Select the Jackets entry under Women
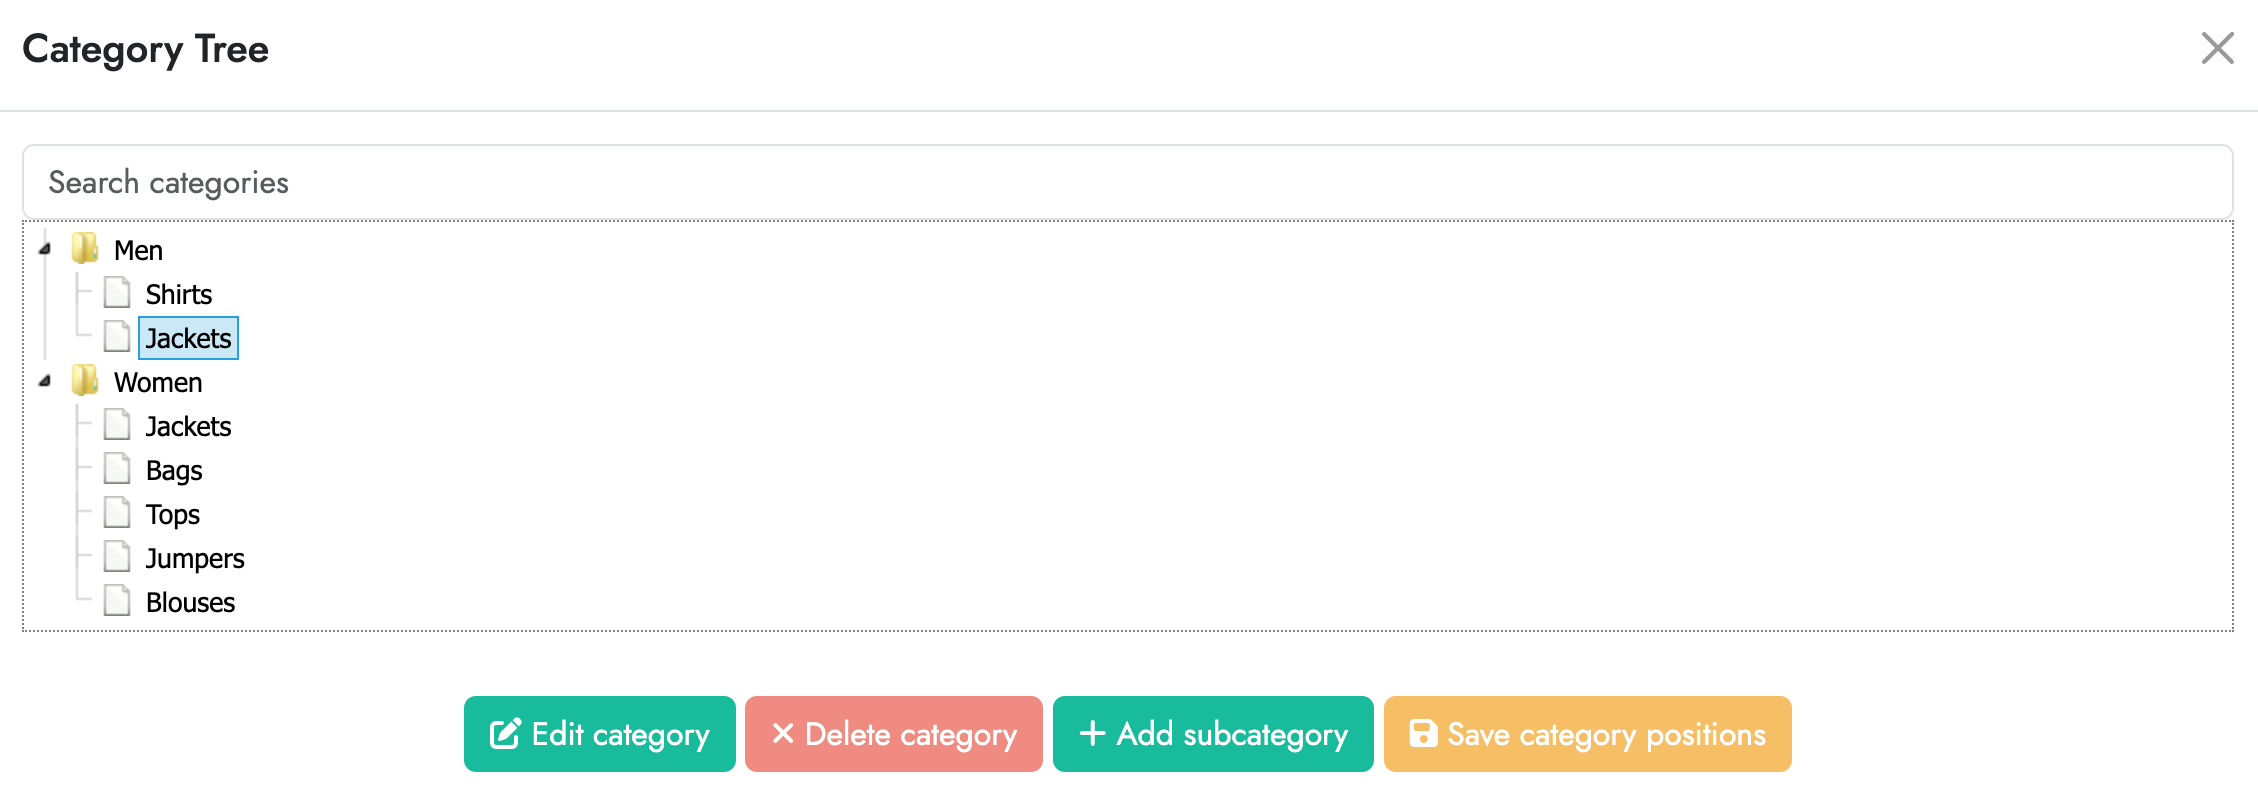The image size is (2258, 804). (x=188, y=425)
